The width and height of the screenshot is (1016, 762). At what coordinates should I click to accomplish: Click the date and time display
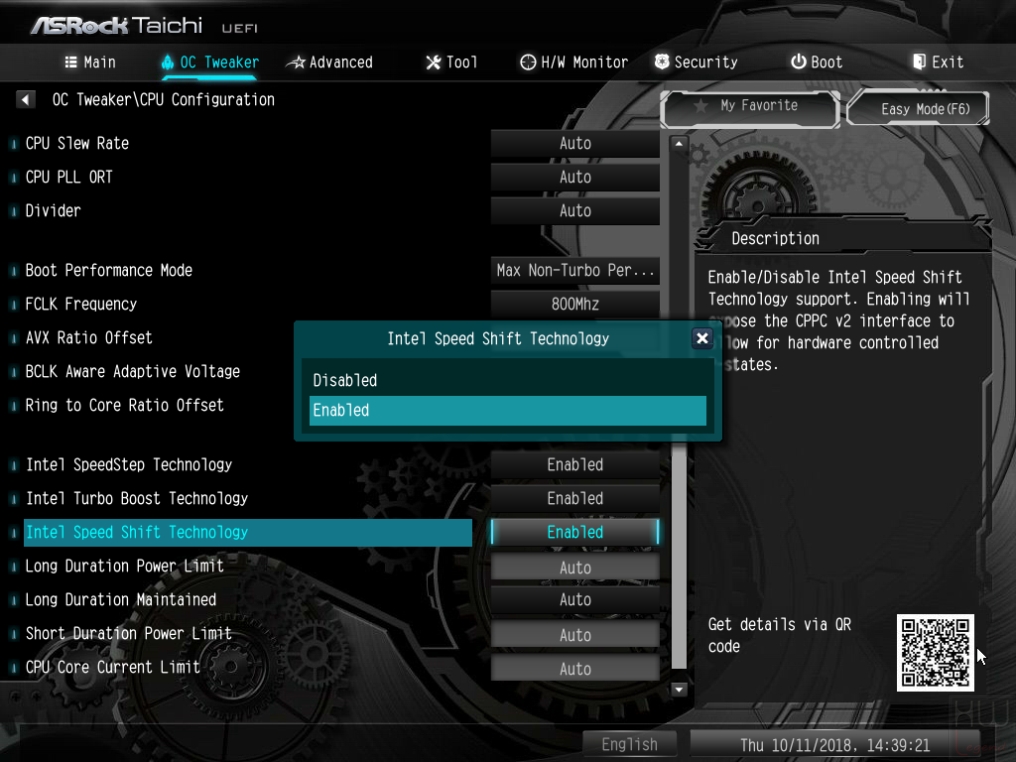tap(835, 745)
